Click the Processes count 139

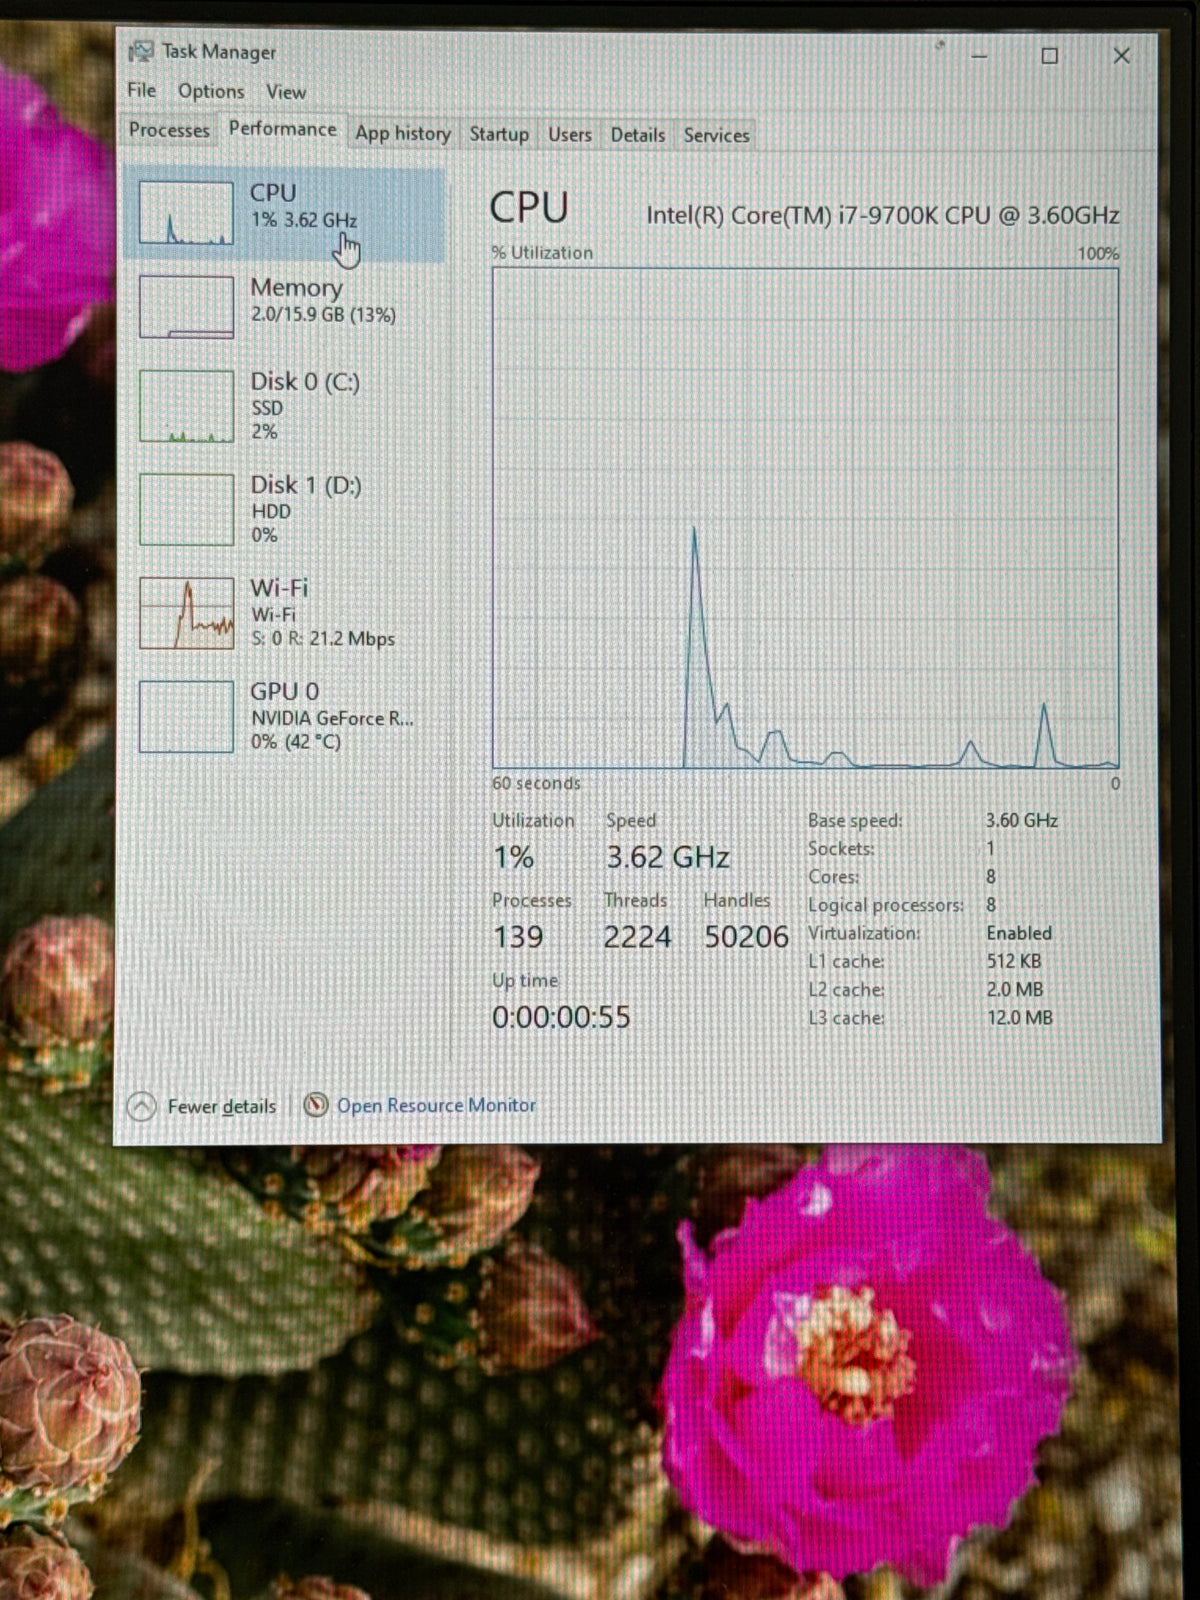(518, 937)
